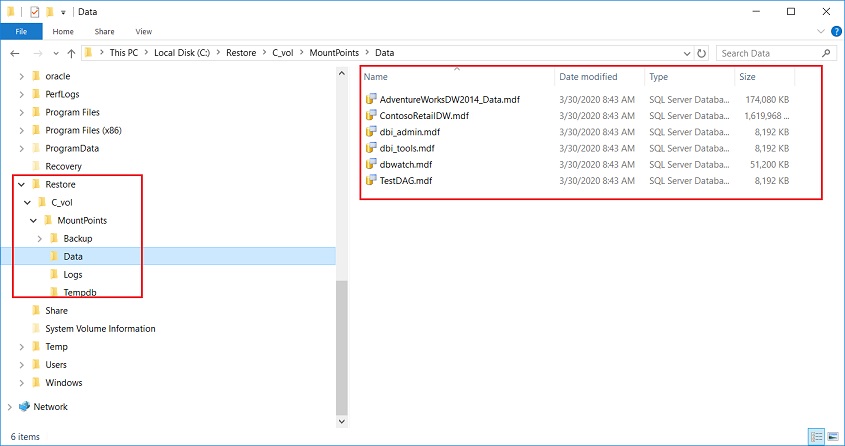Click the Forward navigation arrow
Screen dimensions: 845x446
[x=38, y=53]
